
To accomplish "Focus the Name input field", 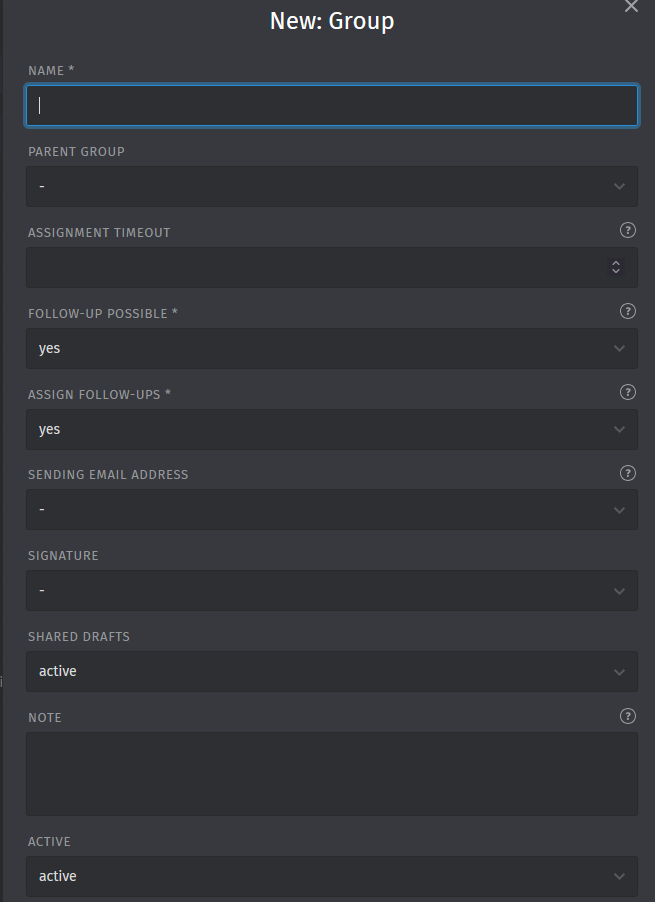I will (332, 106).
